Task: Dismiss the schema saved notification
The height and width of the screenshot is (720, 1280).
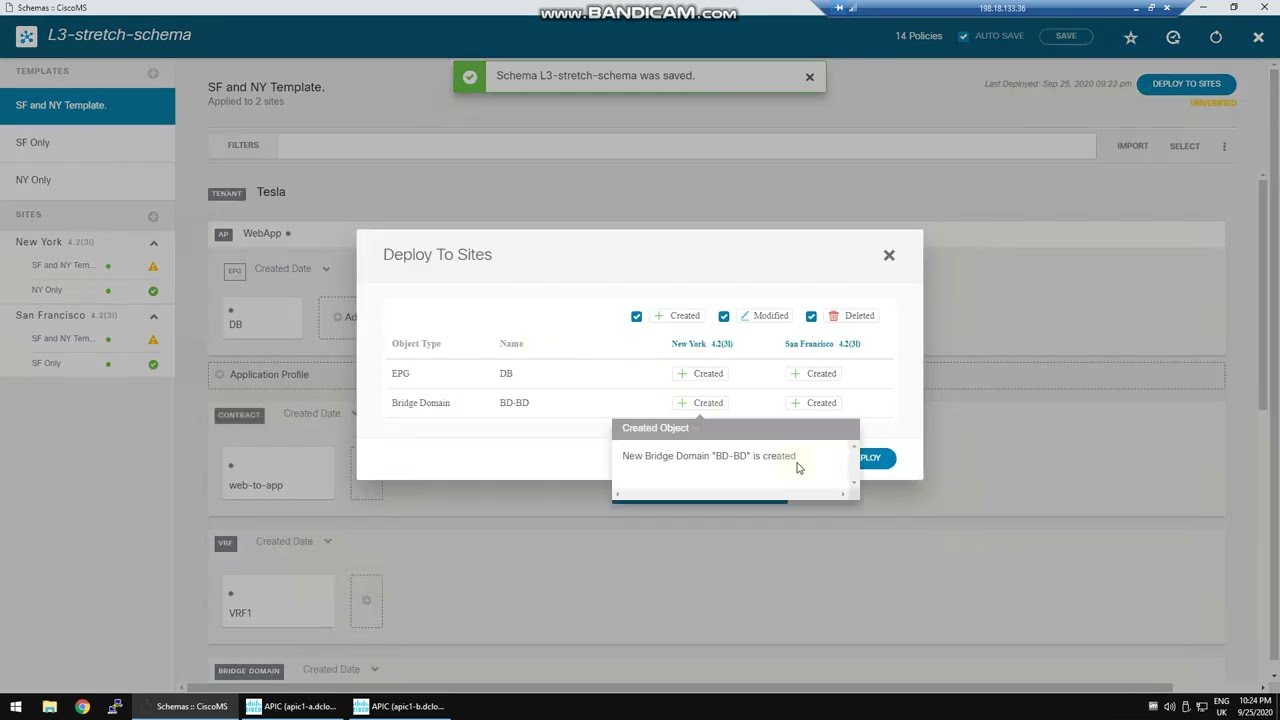Action: click(x=810, y=77)
